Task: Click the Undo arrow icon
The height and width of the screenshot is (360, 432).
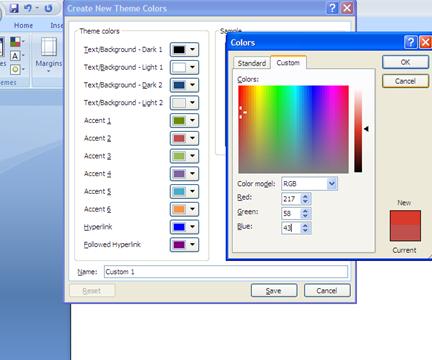Action: (x=28, y=8)
